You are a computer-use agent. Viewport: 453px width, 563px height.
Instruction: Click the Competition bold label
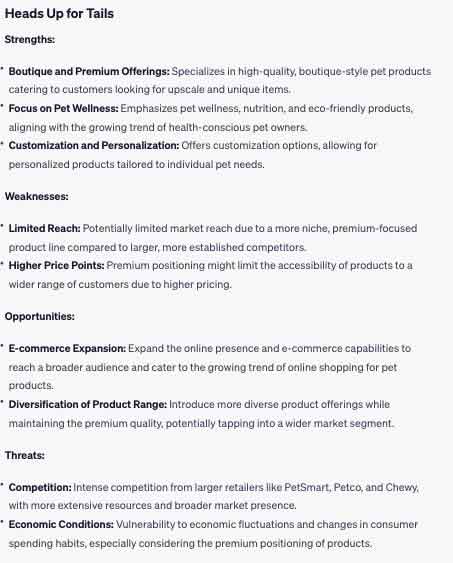pos(40,488)
